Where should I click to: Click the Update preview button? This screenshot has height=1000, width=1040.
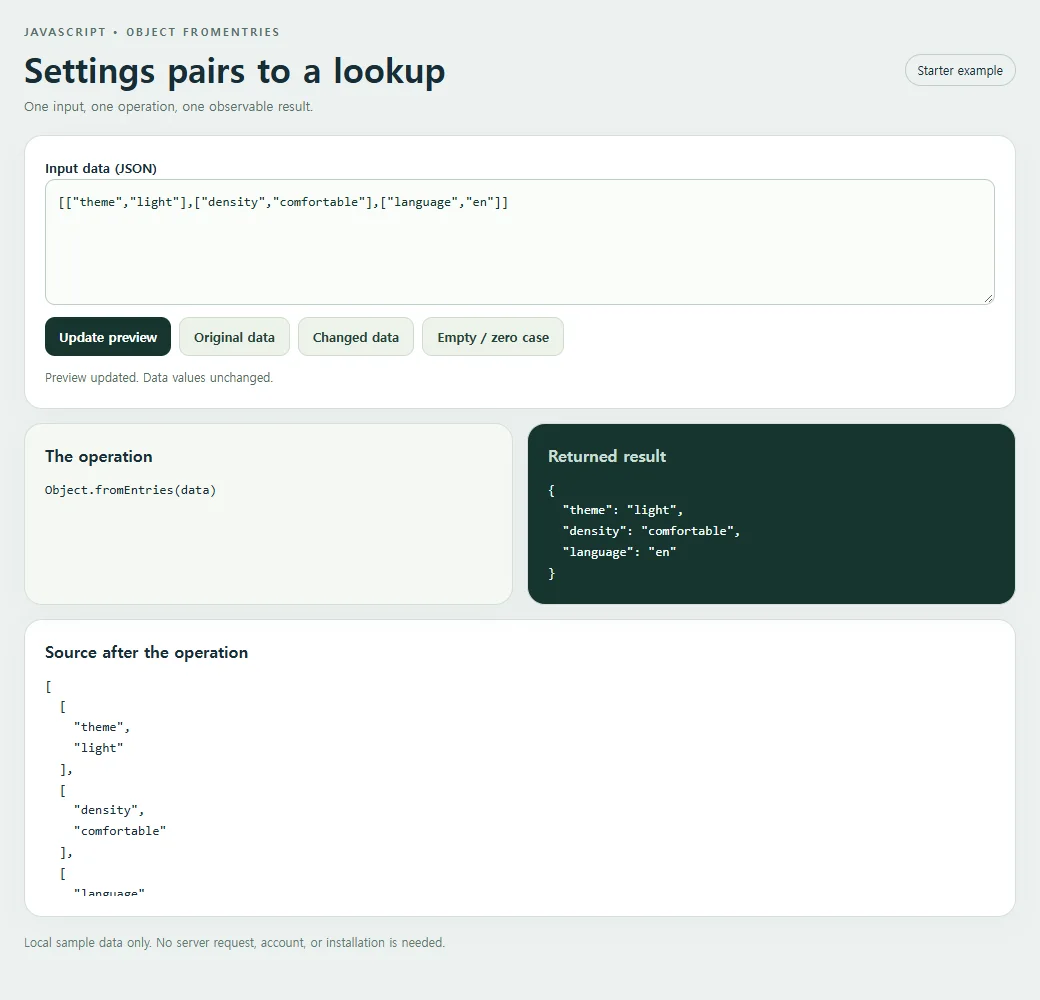pos(108,337)
